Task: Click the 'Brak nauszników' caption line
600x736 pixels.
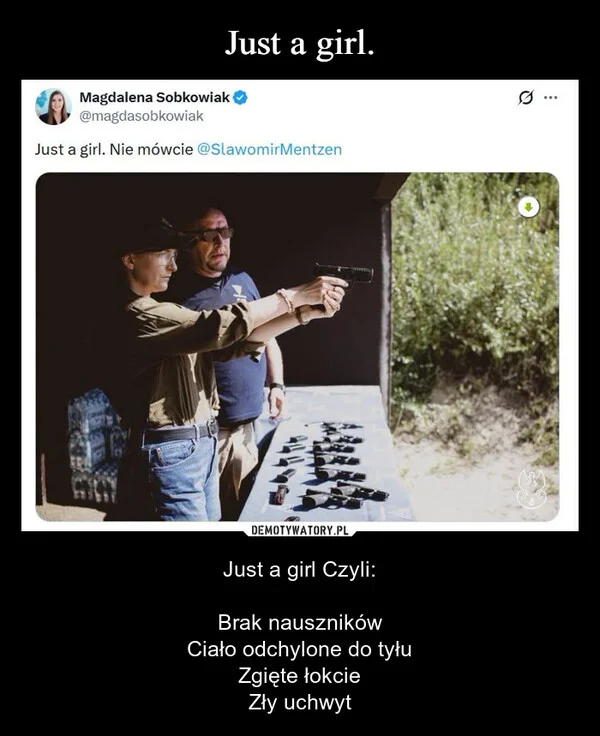Action: (300, 623)
